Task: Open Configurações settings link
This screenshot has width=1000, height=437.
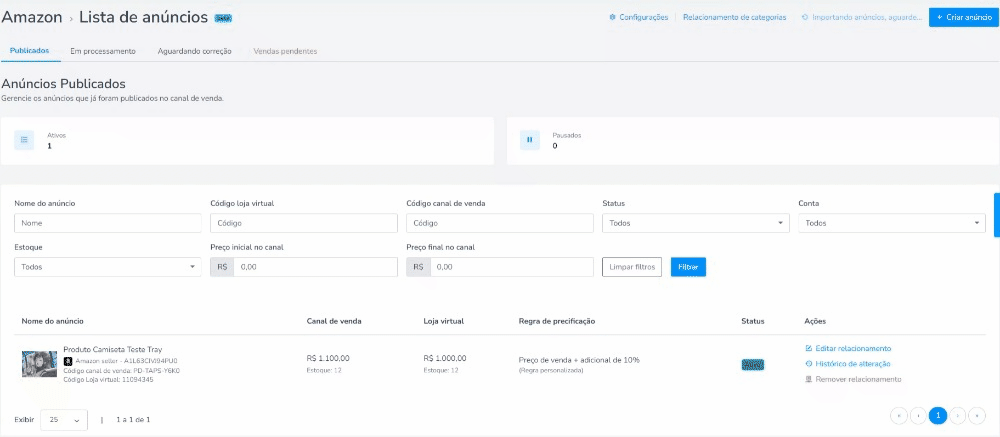Action: click(x=638, y=17)
